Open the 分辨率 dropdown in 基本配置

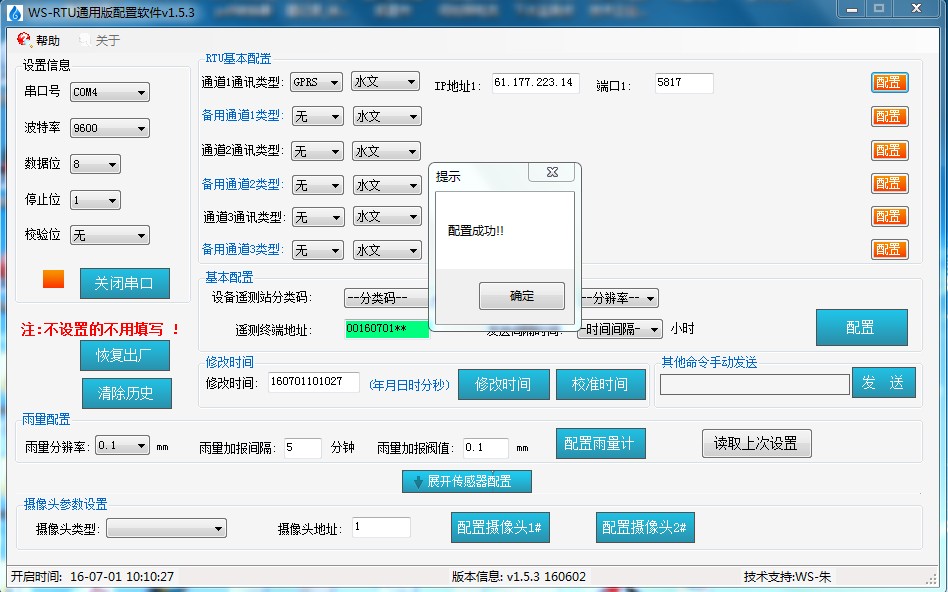tap(619, 298)
